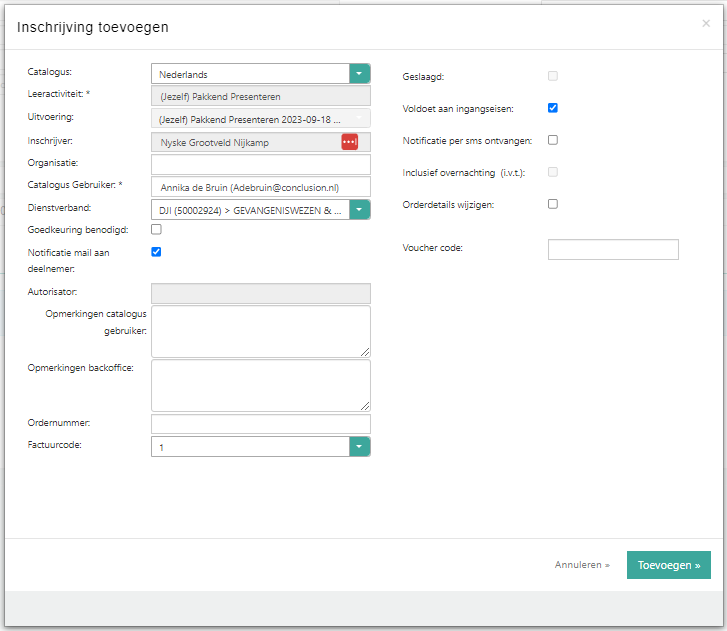Image resolution: width=727 pixels, height=631 pixels.
Task: Click the red ellipsis icon beside Inschrijver
Action: pos(349,142)
